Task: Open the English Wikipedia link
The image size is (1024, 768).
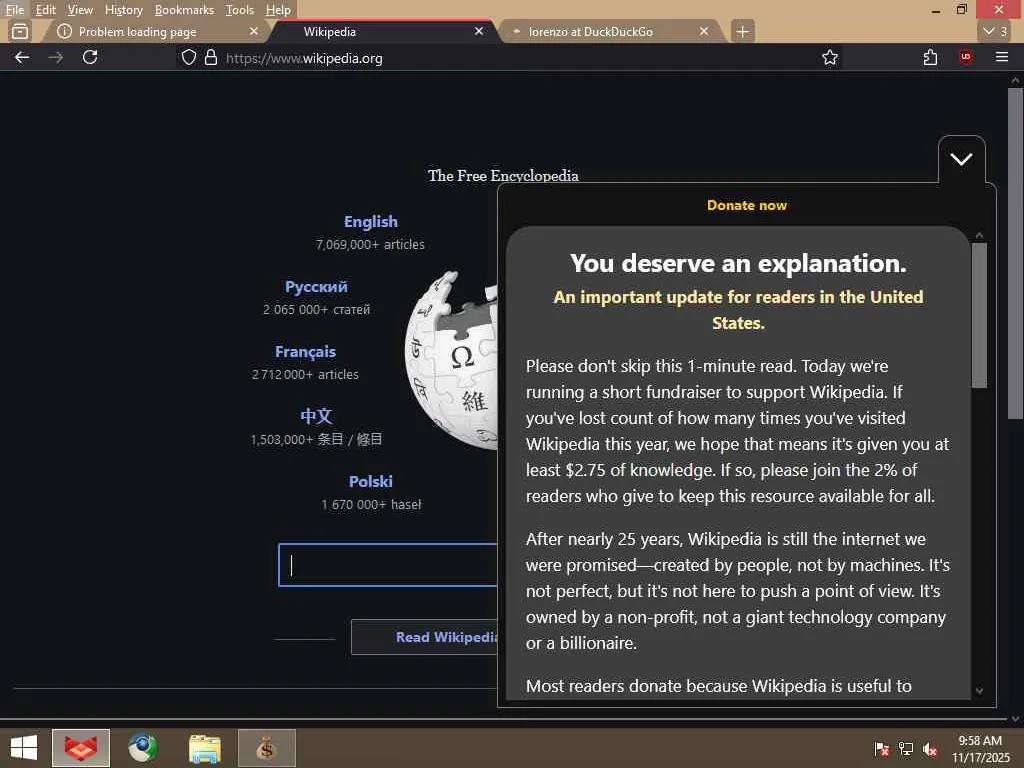Action: click(370, 221)
